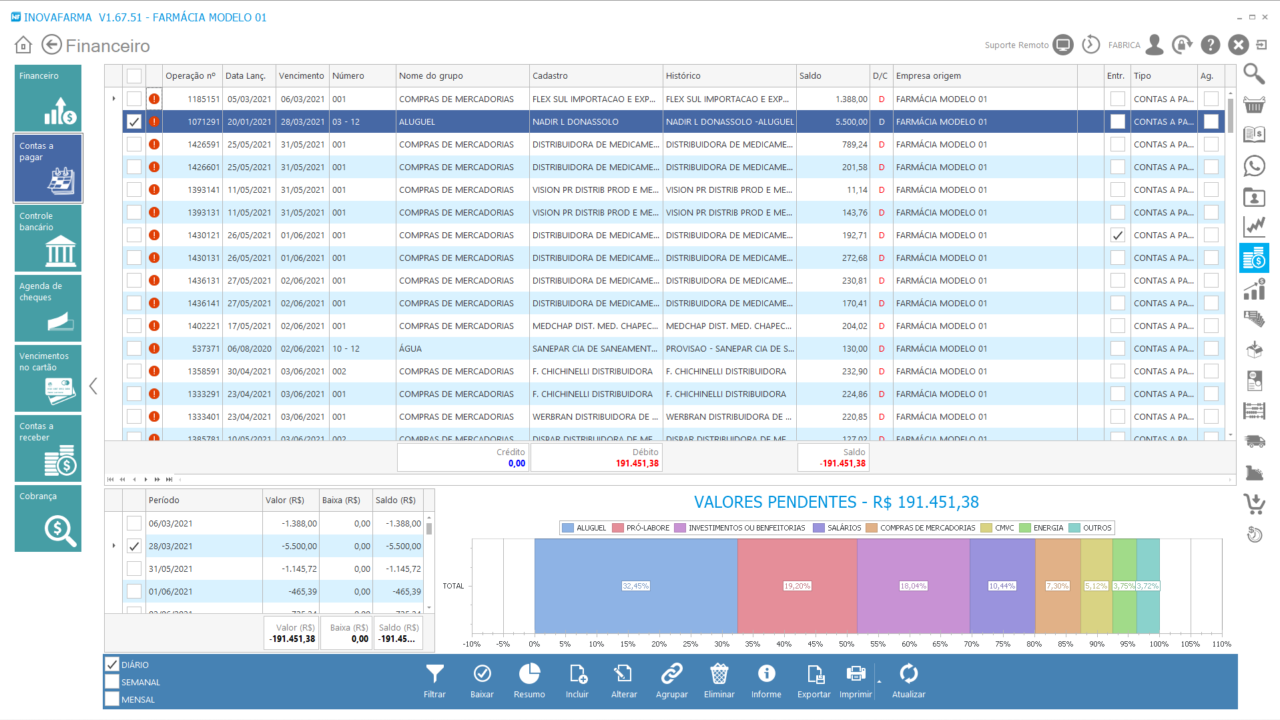Collapse the left navigation panel arrow
The width and height of the screenshot is (1280, 720).
93,386
